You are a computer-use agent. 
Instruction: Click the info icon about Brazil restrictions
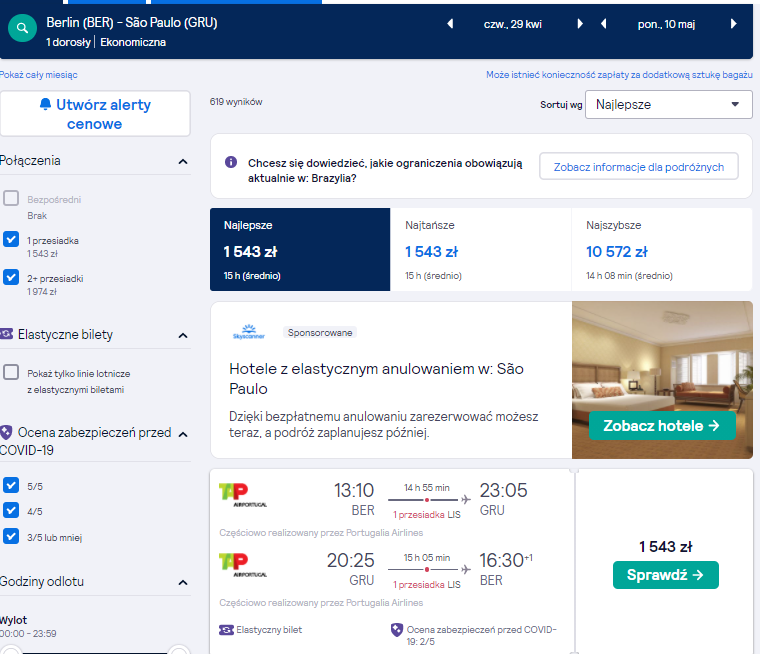(x=231, y=162)
